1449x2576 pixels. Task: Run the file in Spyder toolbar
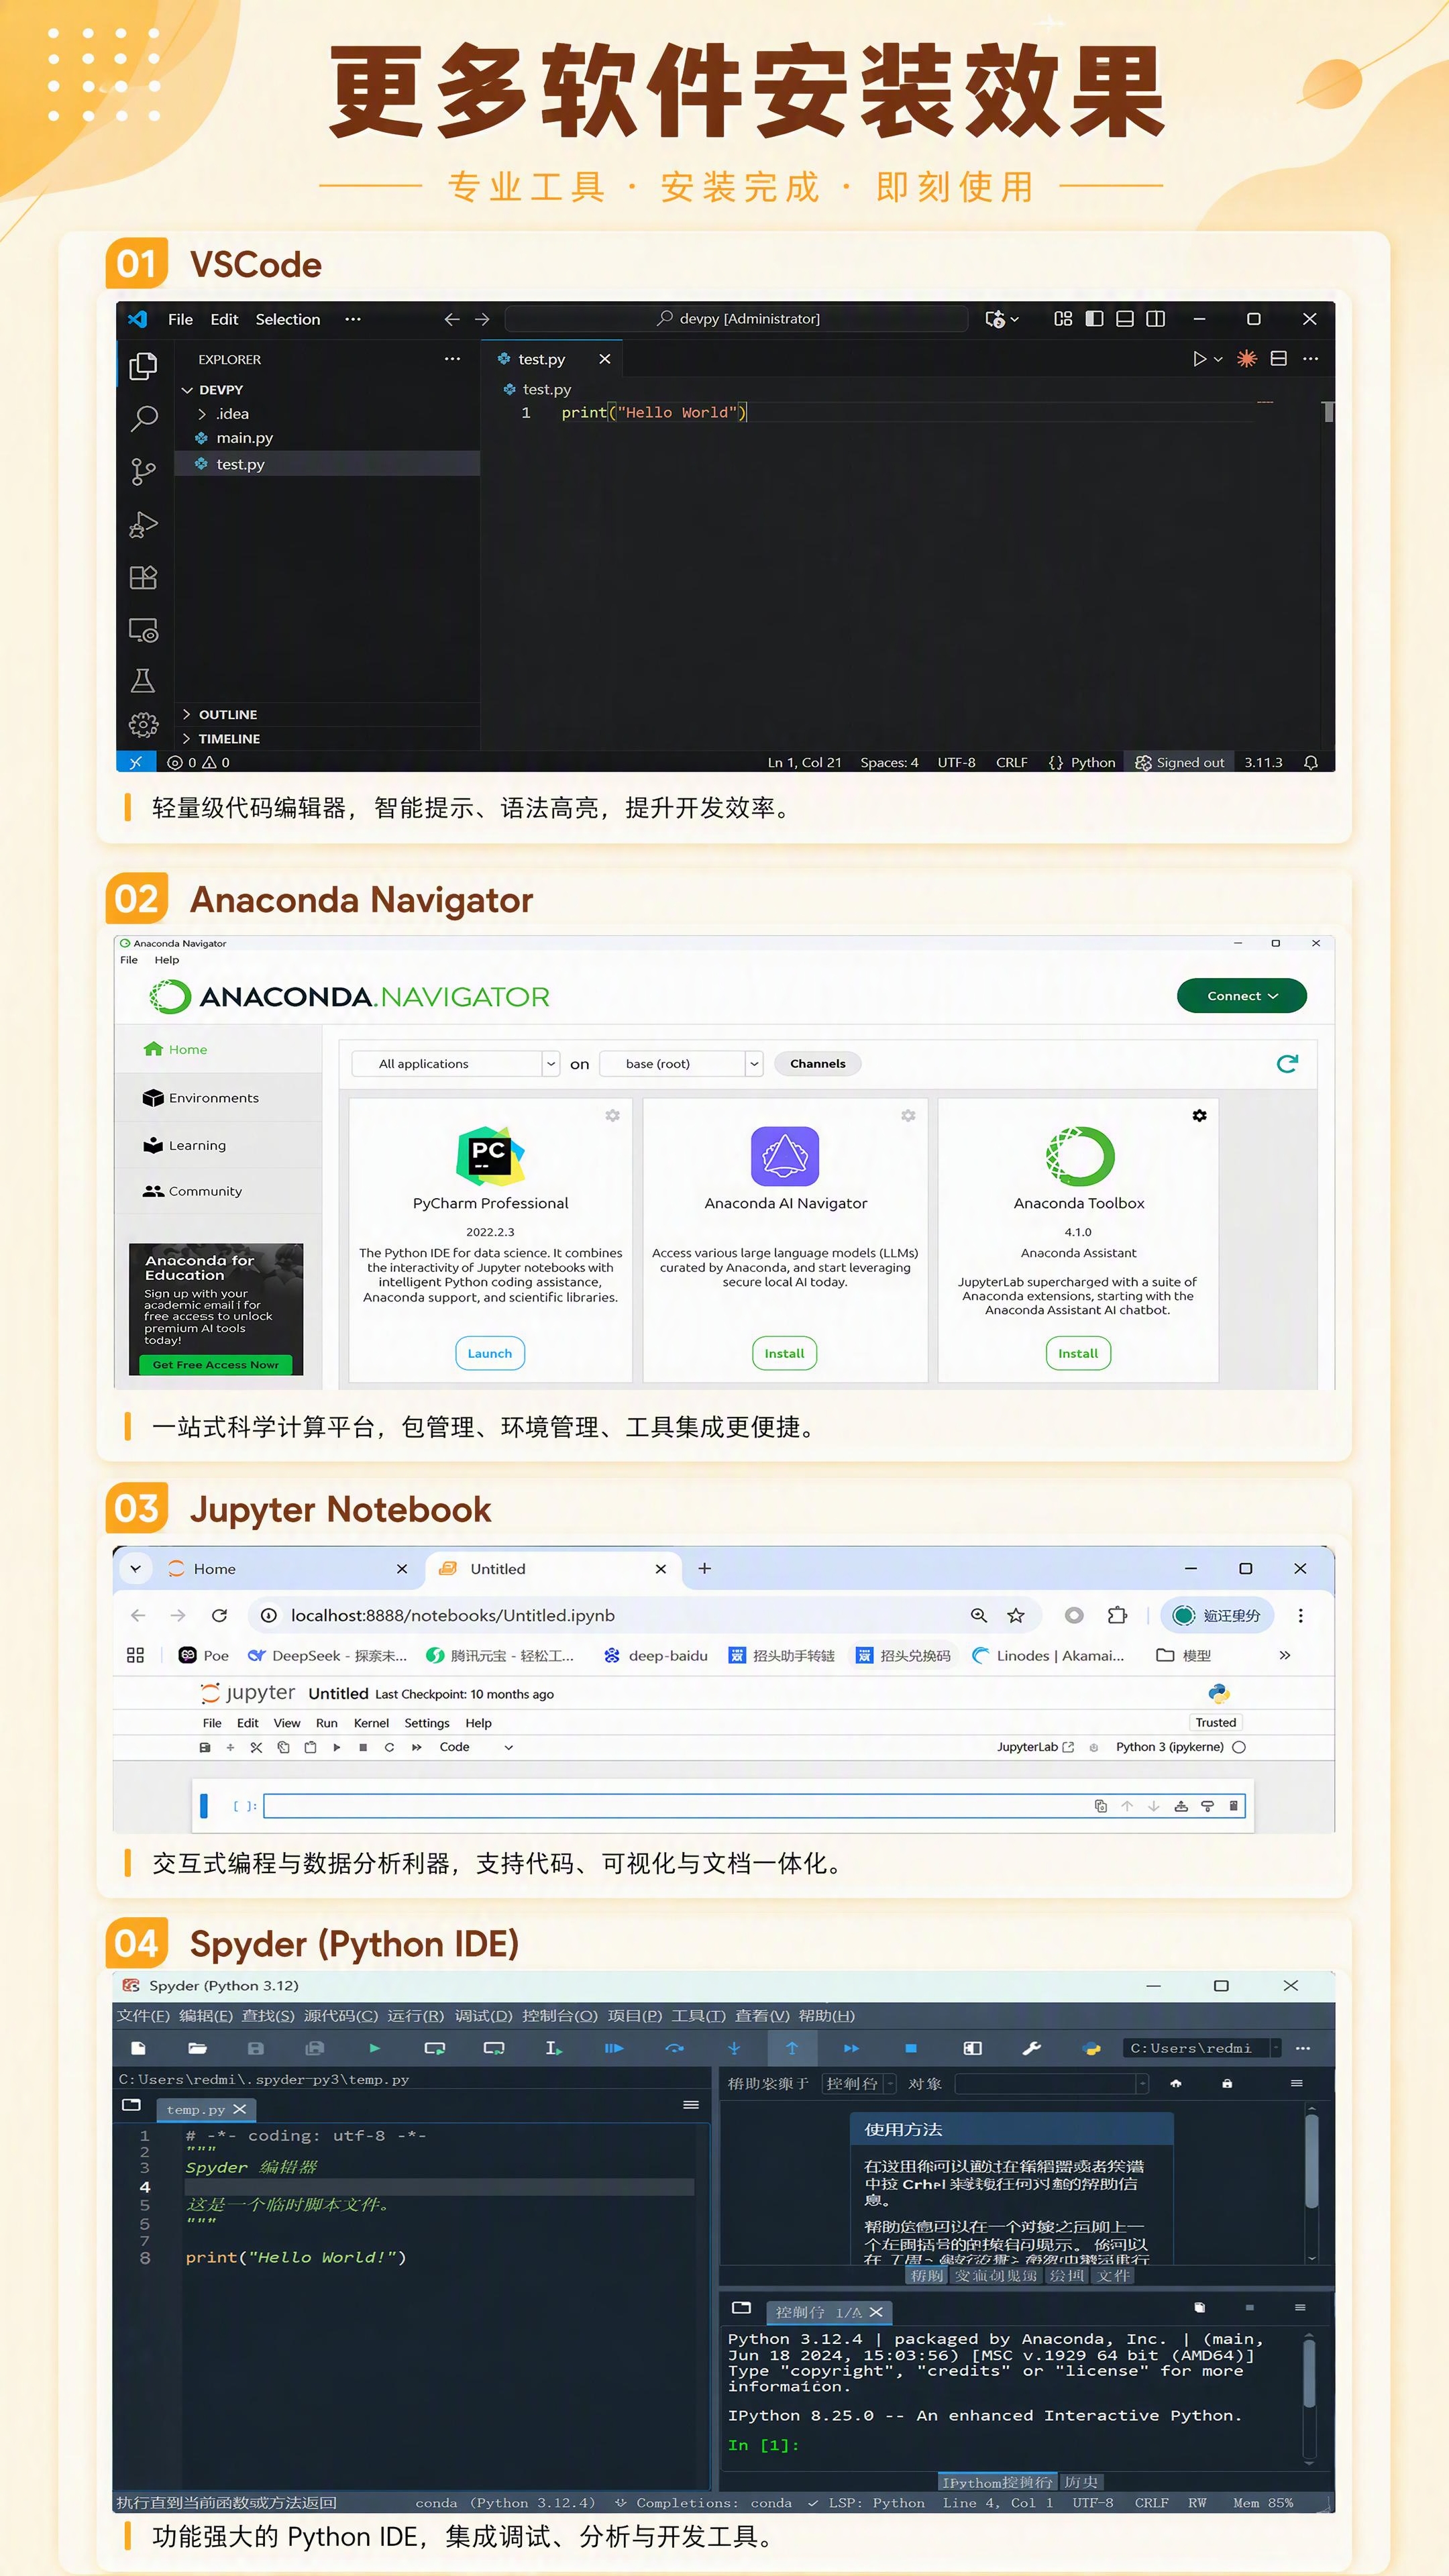pos(374,2048)
